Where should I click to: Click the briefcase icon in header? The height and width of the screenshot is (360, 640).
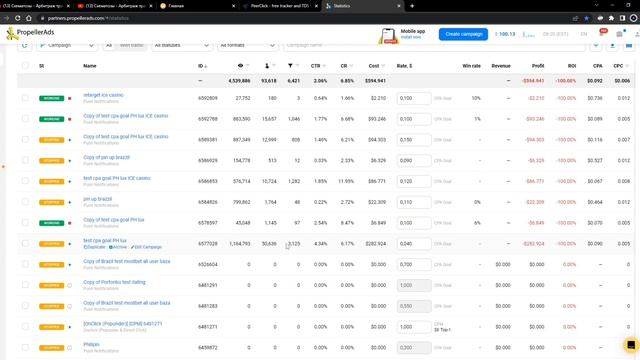(x=620, y=34)
